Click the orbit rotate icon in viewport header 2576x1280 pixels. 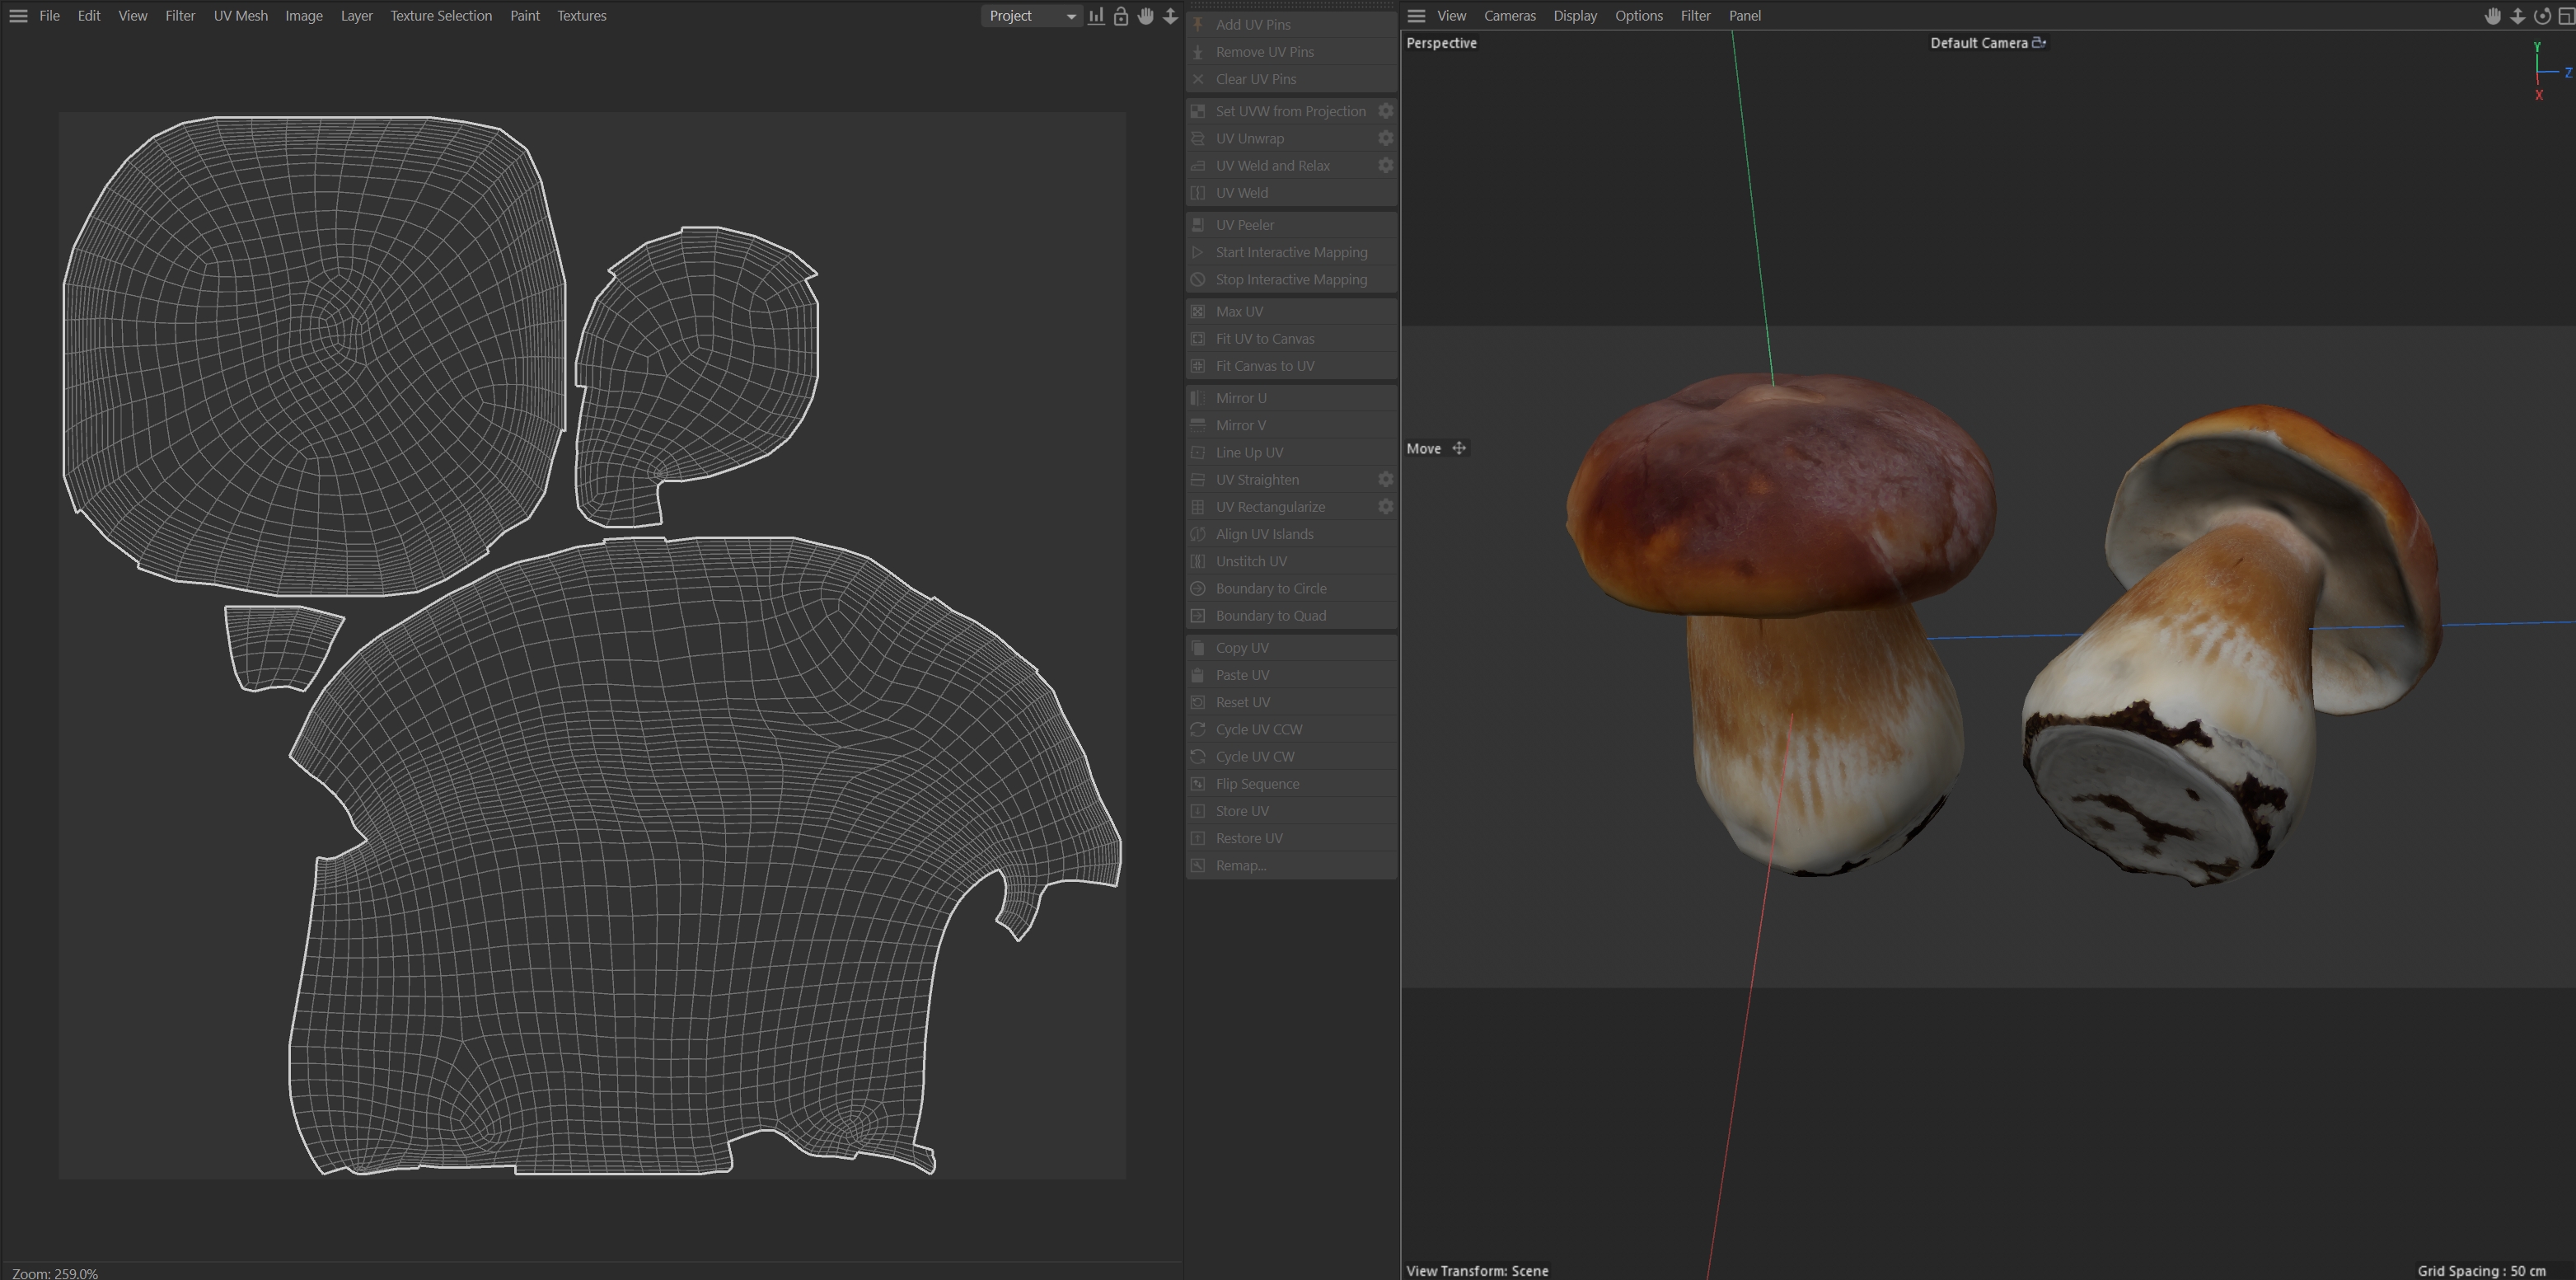pyautogui.click(x=2541, y=16)
